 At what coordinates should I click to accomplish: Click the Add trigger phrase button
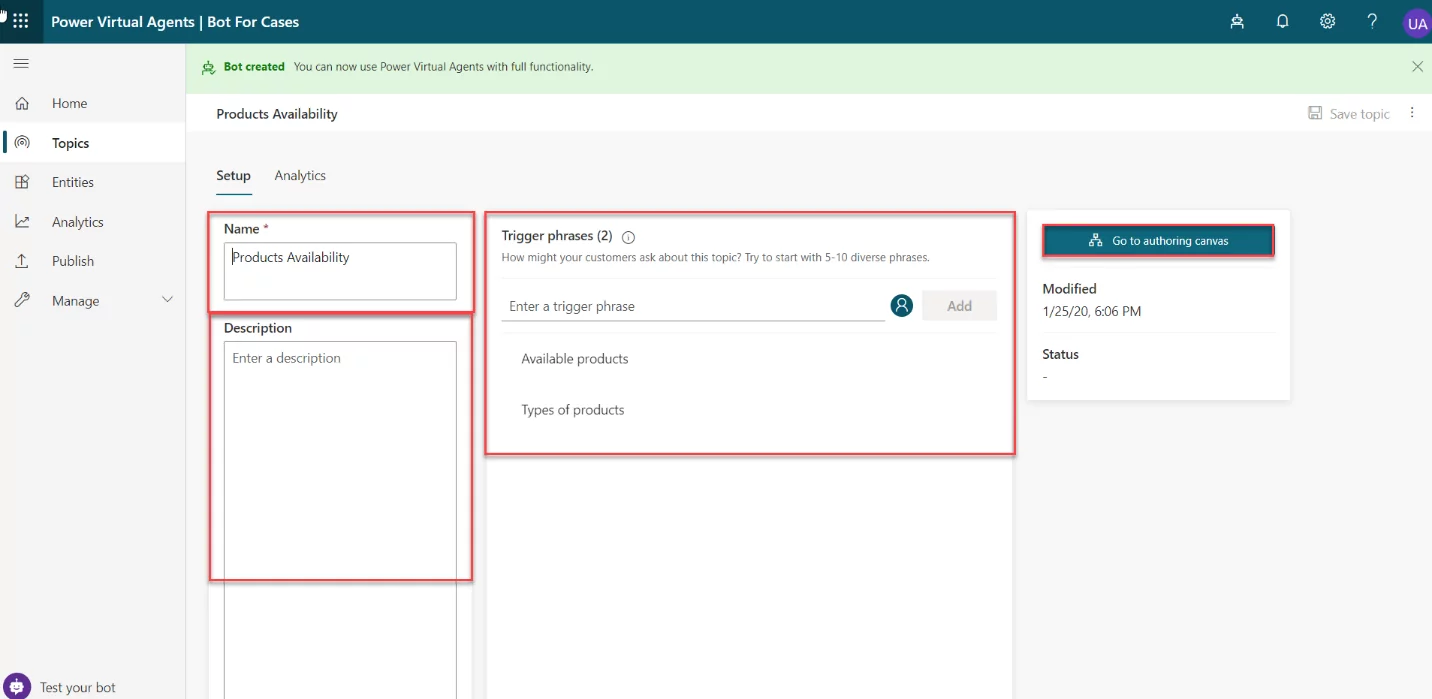click(959, 306)
